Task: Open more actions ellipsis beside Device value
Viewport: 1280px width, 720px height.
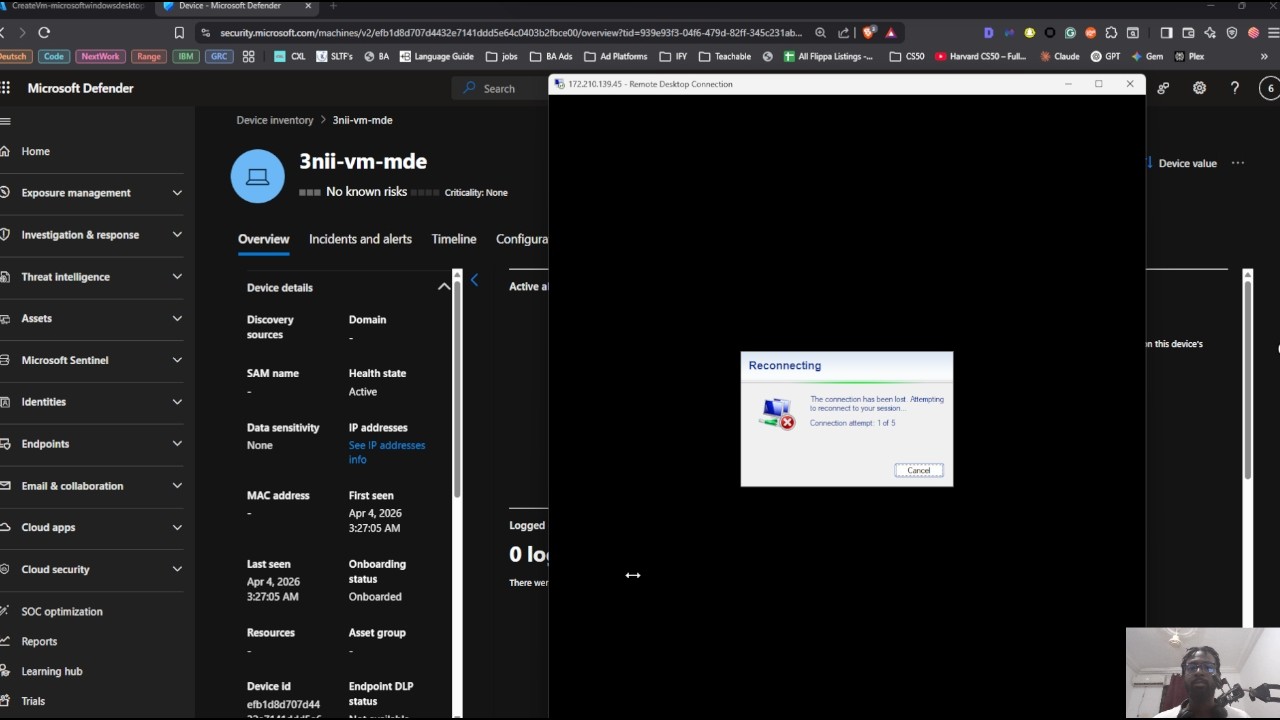Action: coord(1238,163)
